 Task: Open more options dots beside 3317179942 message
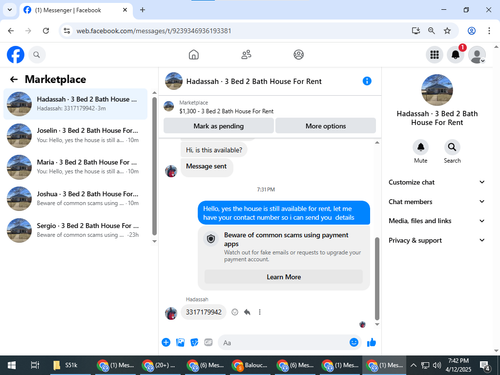(259, 312)
